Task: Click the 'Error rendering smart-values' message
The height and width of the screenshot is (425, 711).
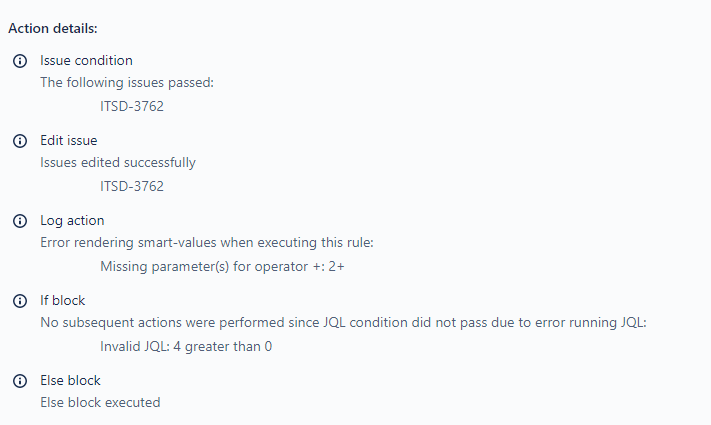Action: tap(207, 243)
